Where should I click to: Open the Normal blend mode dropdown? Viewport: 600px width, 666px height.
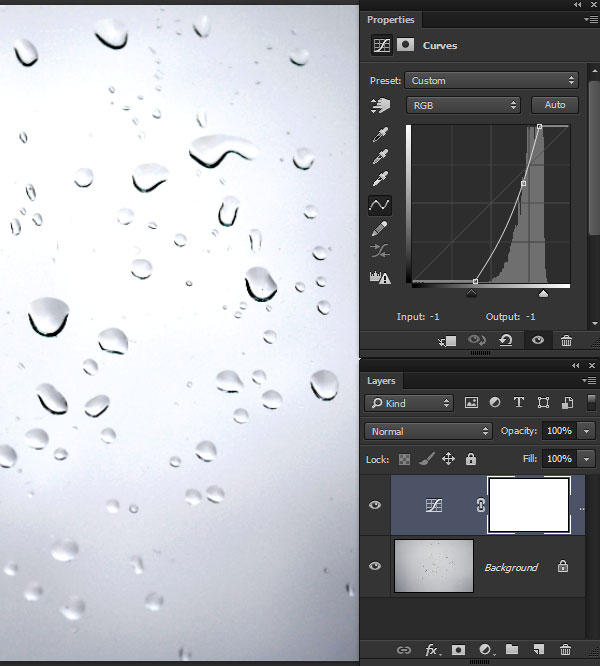pos(428,431)
